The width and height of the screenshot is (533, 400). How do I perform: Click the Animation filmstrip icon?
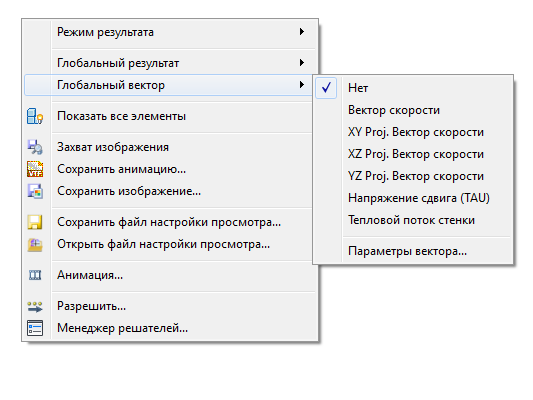[35, 275]
